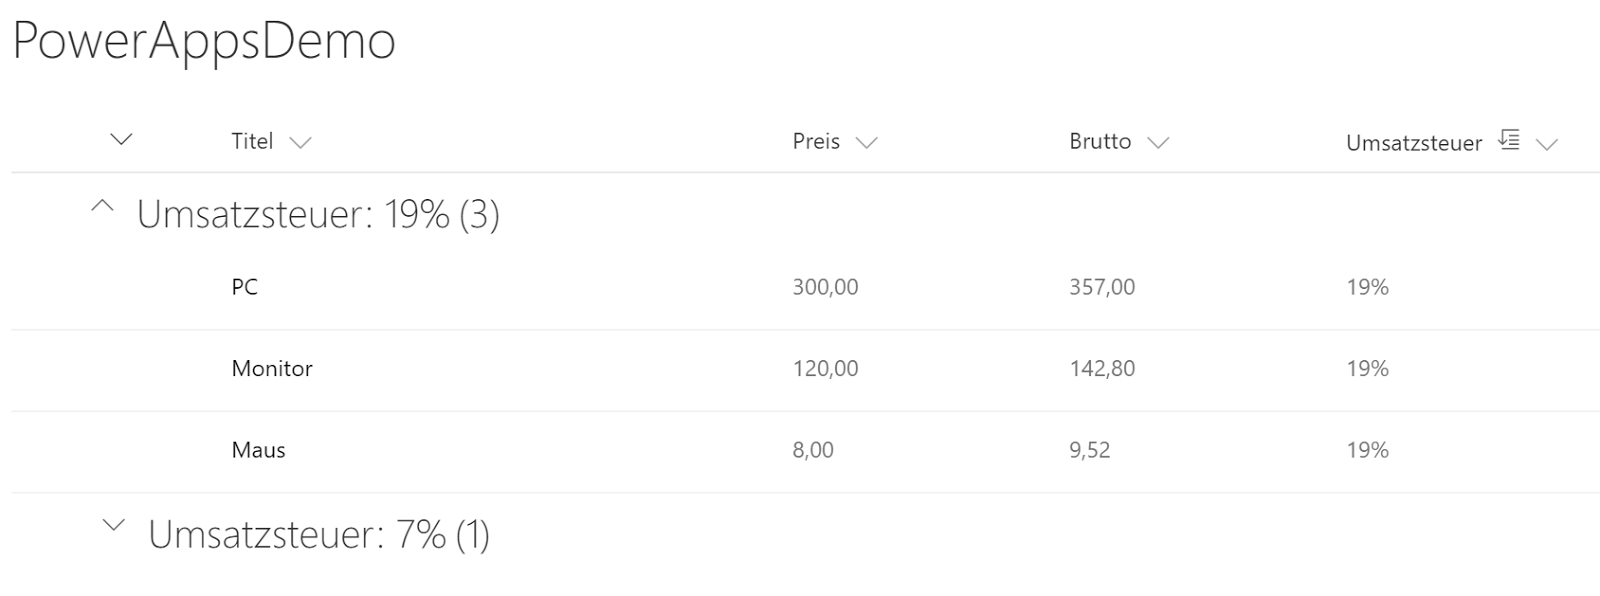Select the Maus list item
Image resolution: width=1600 pixels, height=596 pixels.
258,450
